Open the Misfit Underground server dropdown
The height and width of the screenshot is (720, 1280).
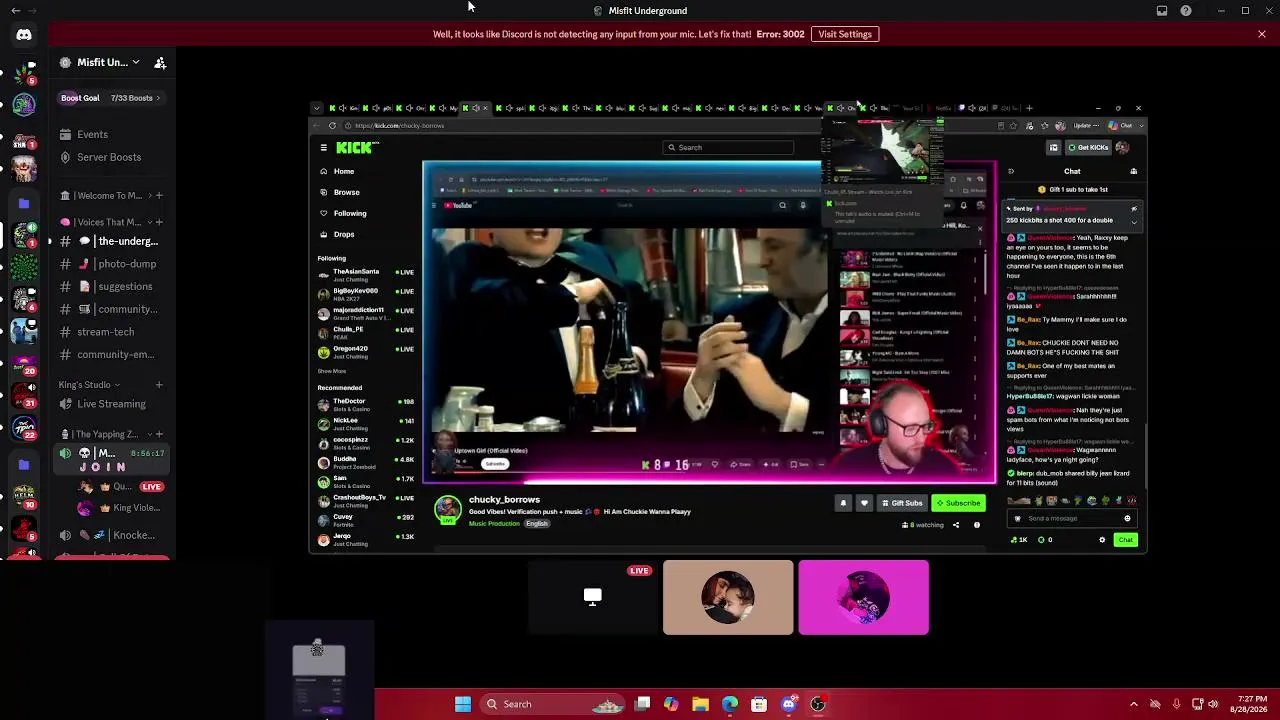102,63
